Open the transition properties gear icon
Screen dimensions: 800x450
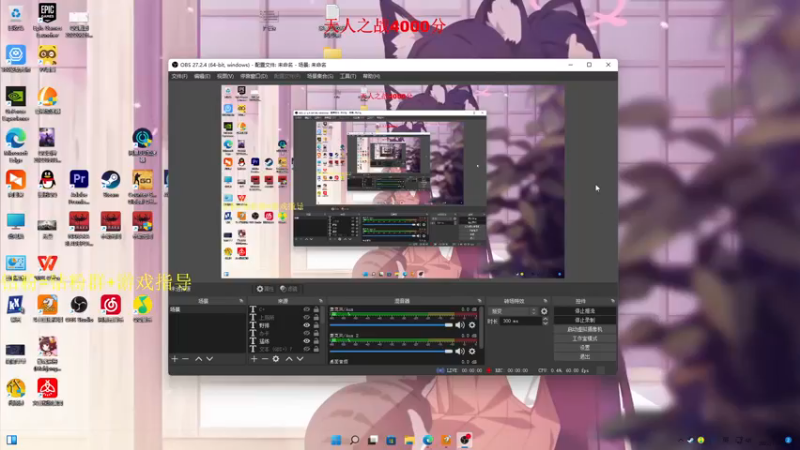(544, 311)
